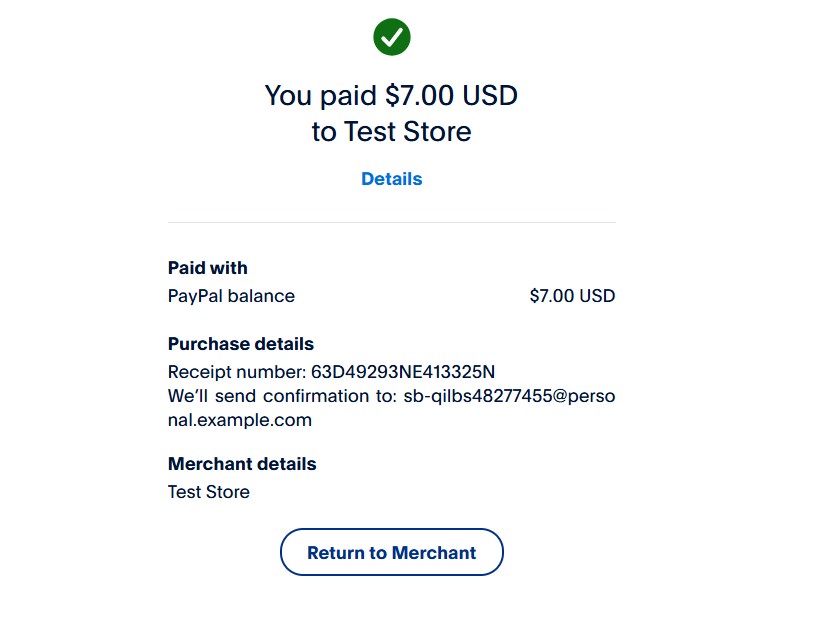Click the amount shown beside PayPal balance
The height and width of the screenshot is (643, 814).
click(572, 296)
